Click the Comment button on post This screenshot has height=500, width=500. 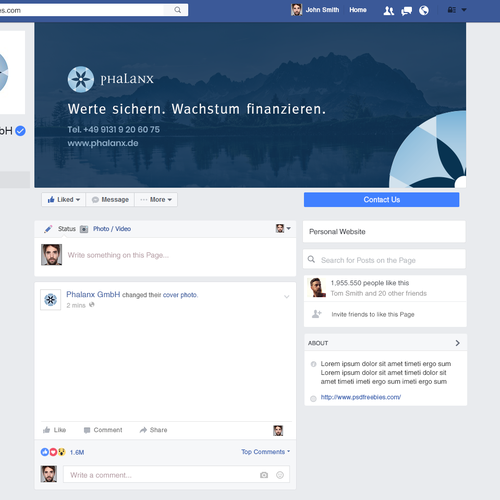[103, 430]
